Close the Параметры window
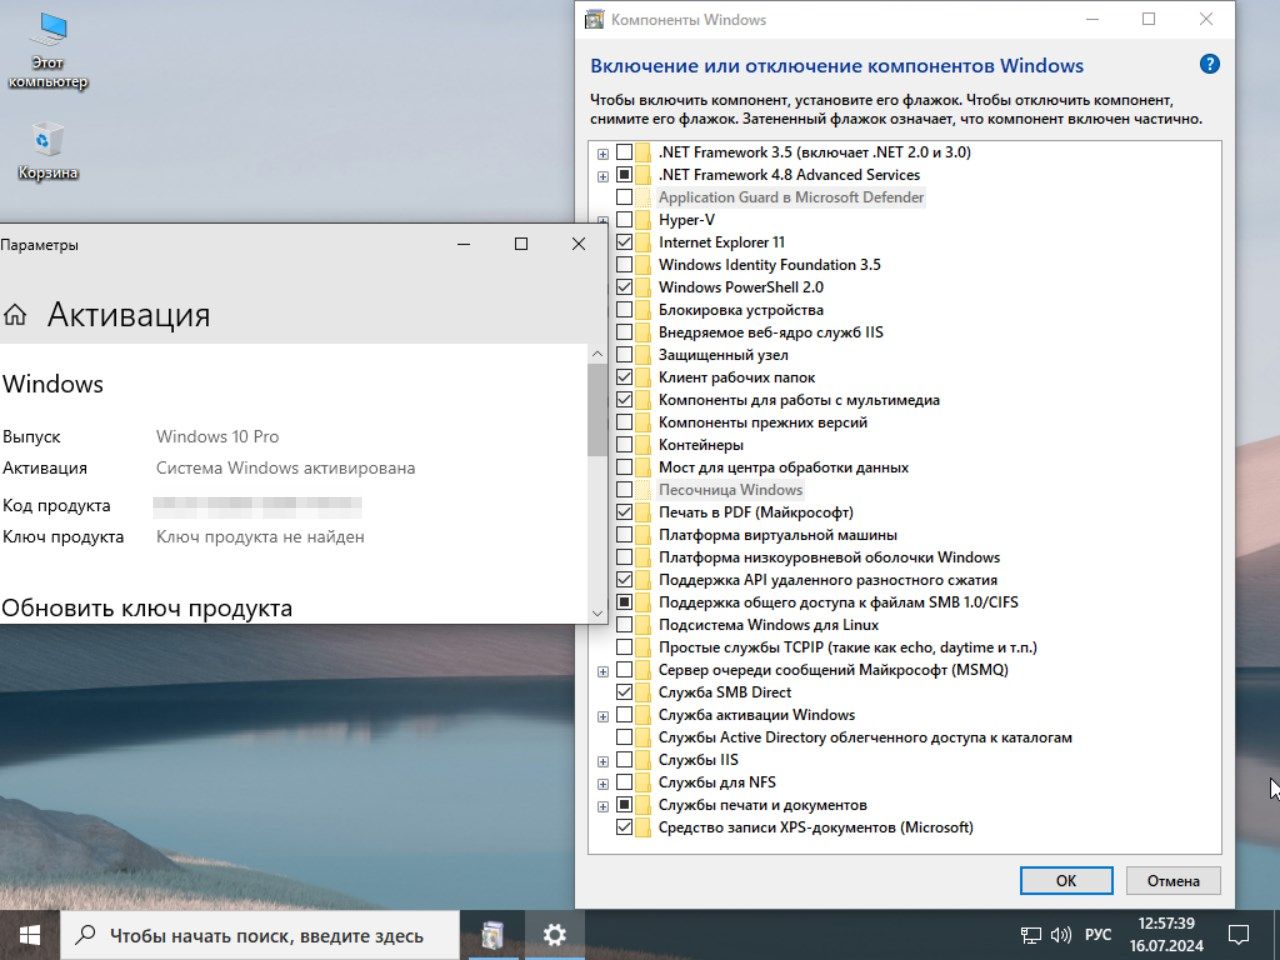This screenshot has width=1280, height=960. pos(578,244)
